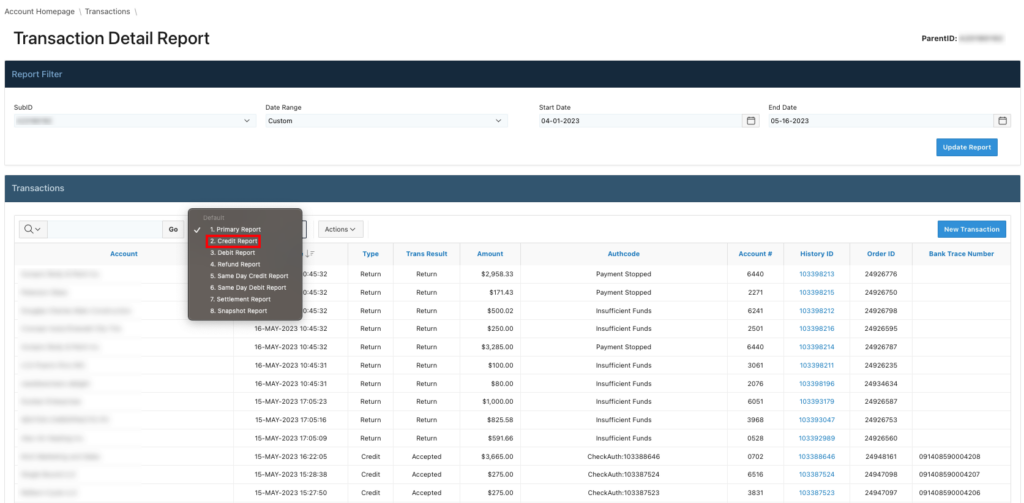The image size is (1024, 503).
Task: Click the Update Report button
Action: tap(966, 147)
